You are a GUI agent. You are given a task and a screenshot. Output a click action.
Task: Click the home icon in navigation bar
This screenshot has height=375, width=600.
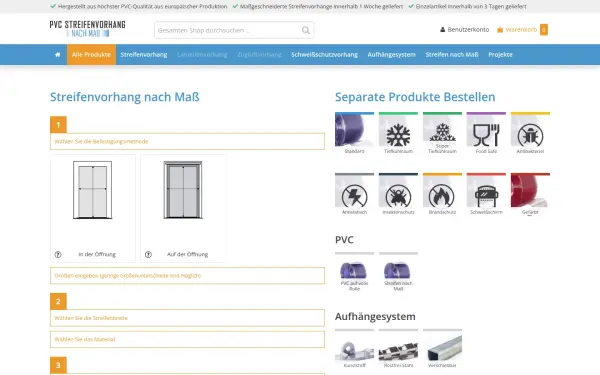(x=58, y=55)
